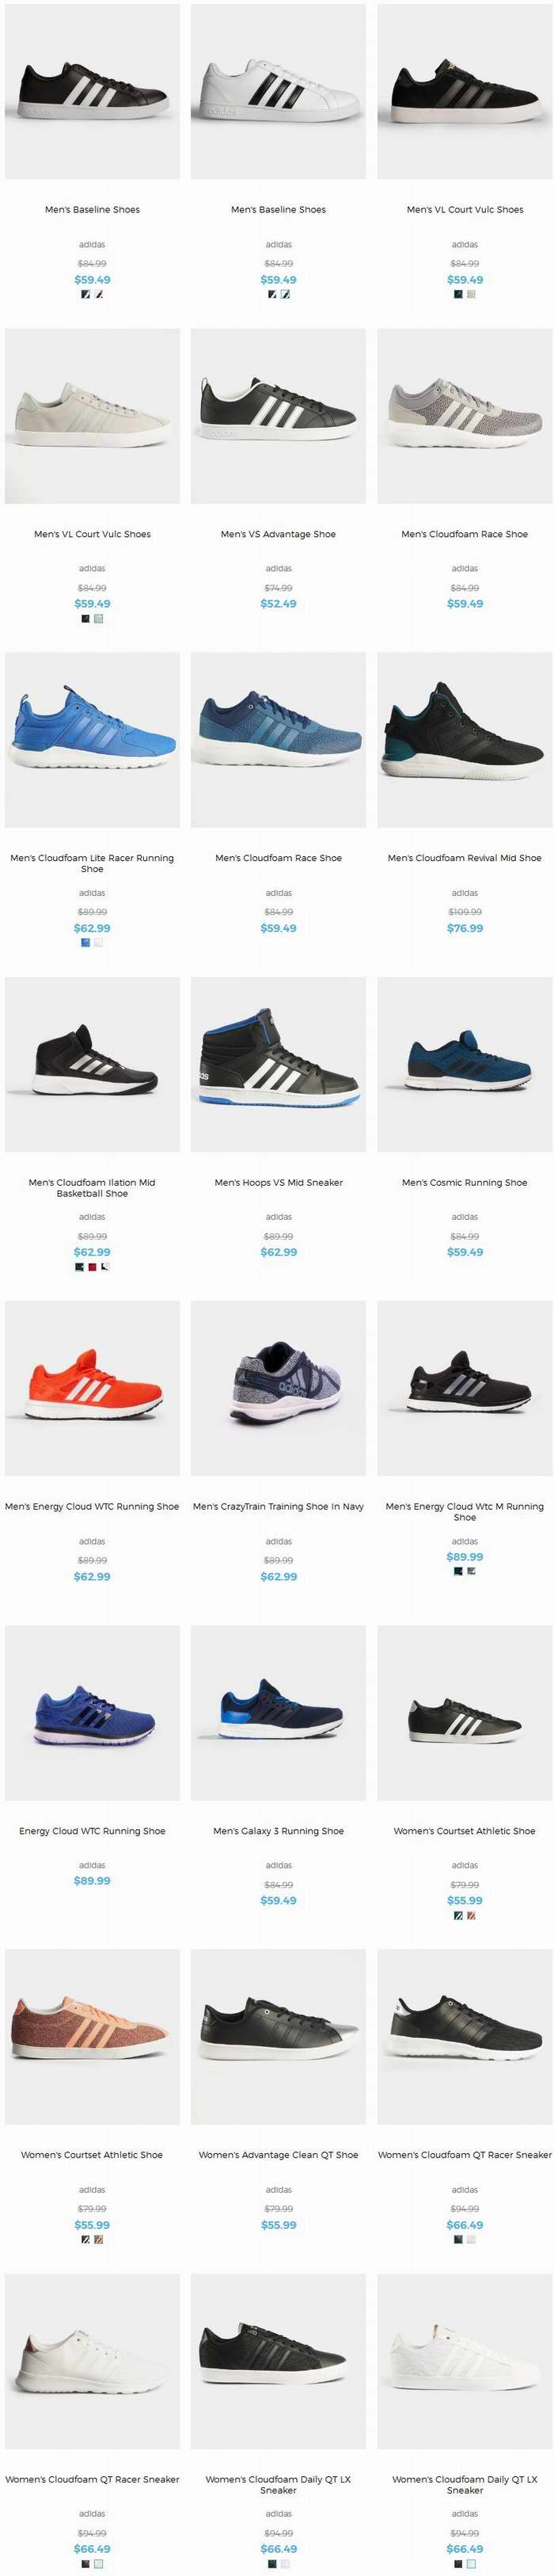Screen dimensions: 554x2576
Task: Open the grey Men's VL Court Vulc Shoes photo
Action: coord(92,416)
